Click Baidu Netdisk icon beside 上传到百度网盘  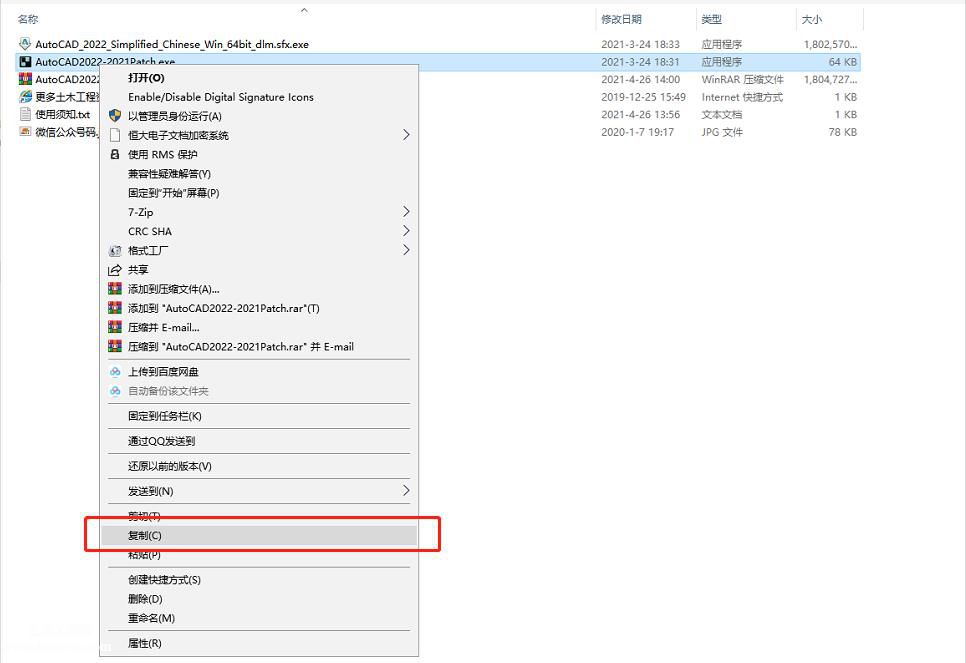pos(115,372)
